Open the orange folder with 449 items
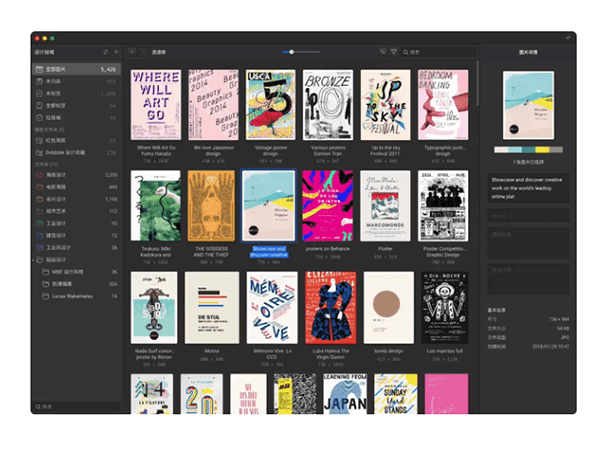 [x=76, y=187]
